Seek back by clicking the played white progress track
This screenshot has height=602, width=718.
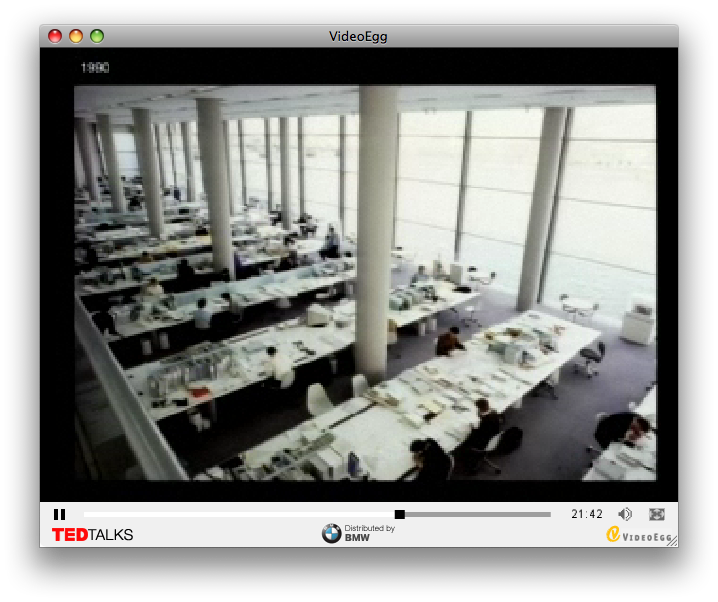coord(240,514)
